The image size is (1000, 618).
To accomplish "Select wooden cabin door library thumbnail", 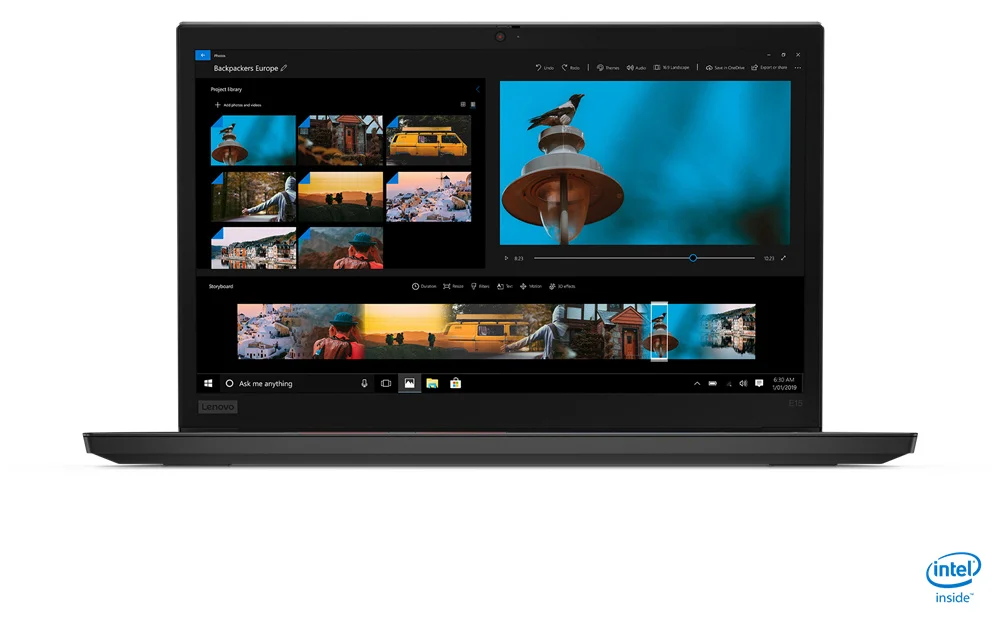I will (x=341, y=140).
